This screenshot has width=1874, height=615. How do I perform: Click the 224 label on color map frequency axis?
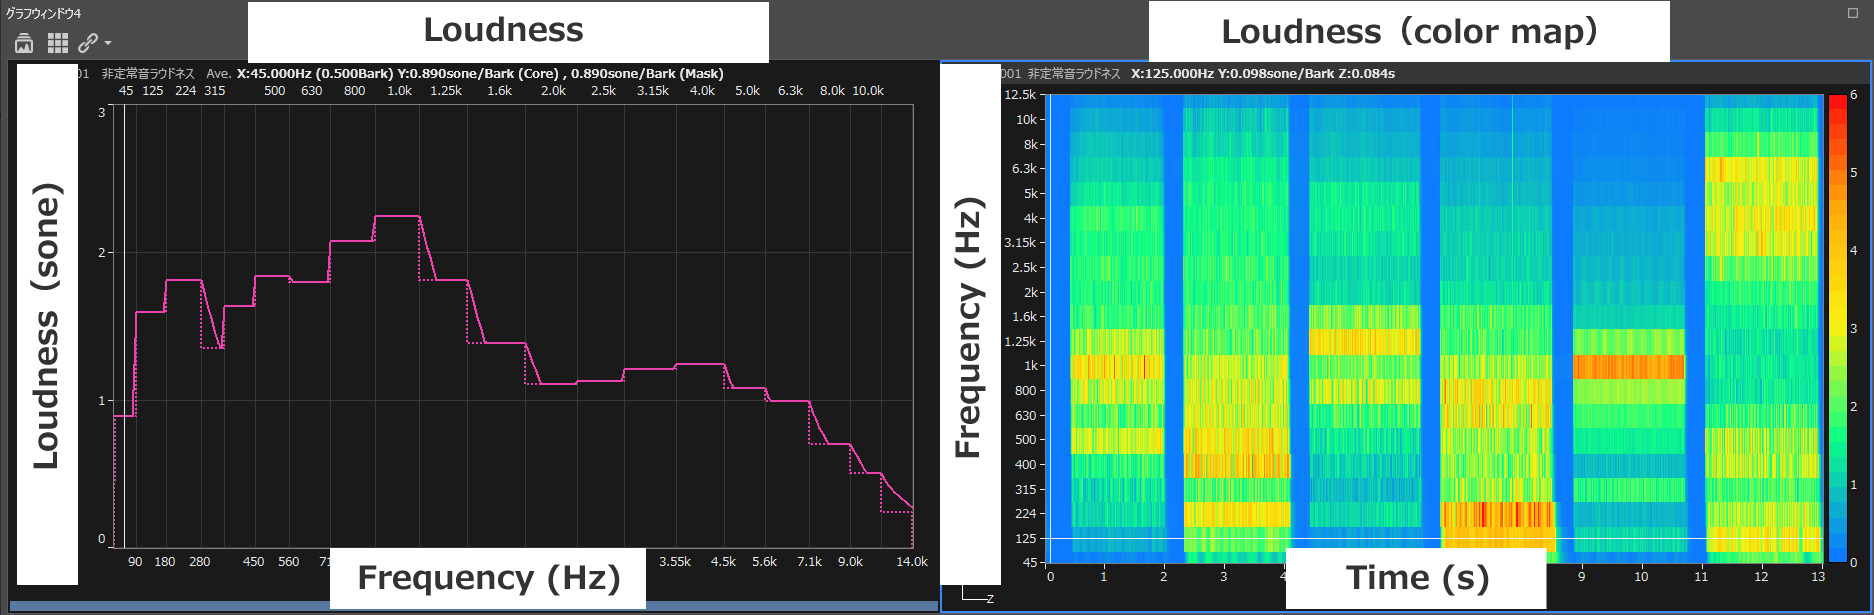pos(1026,514)
